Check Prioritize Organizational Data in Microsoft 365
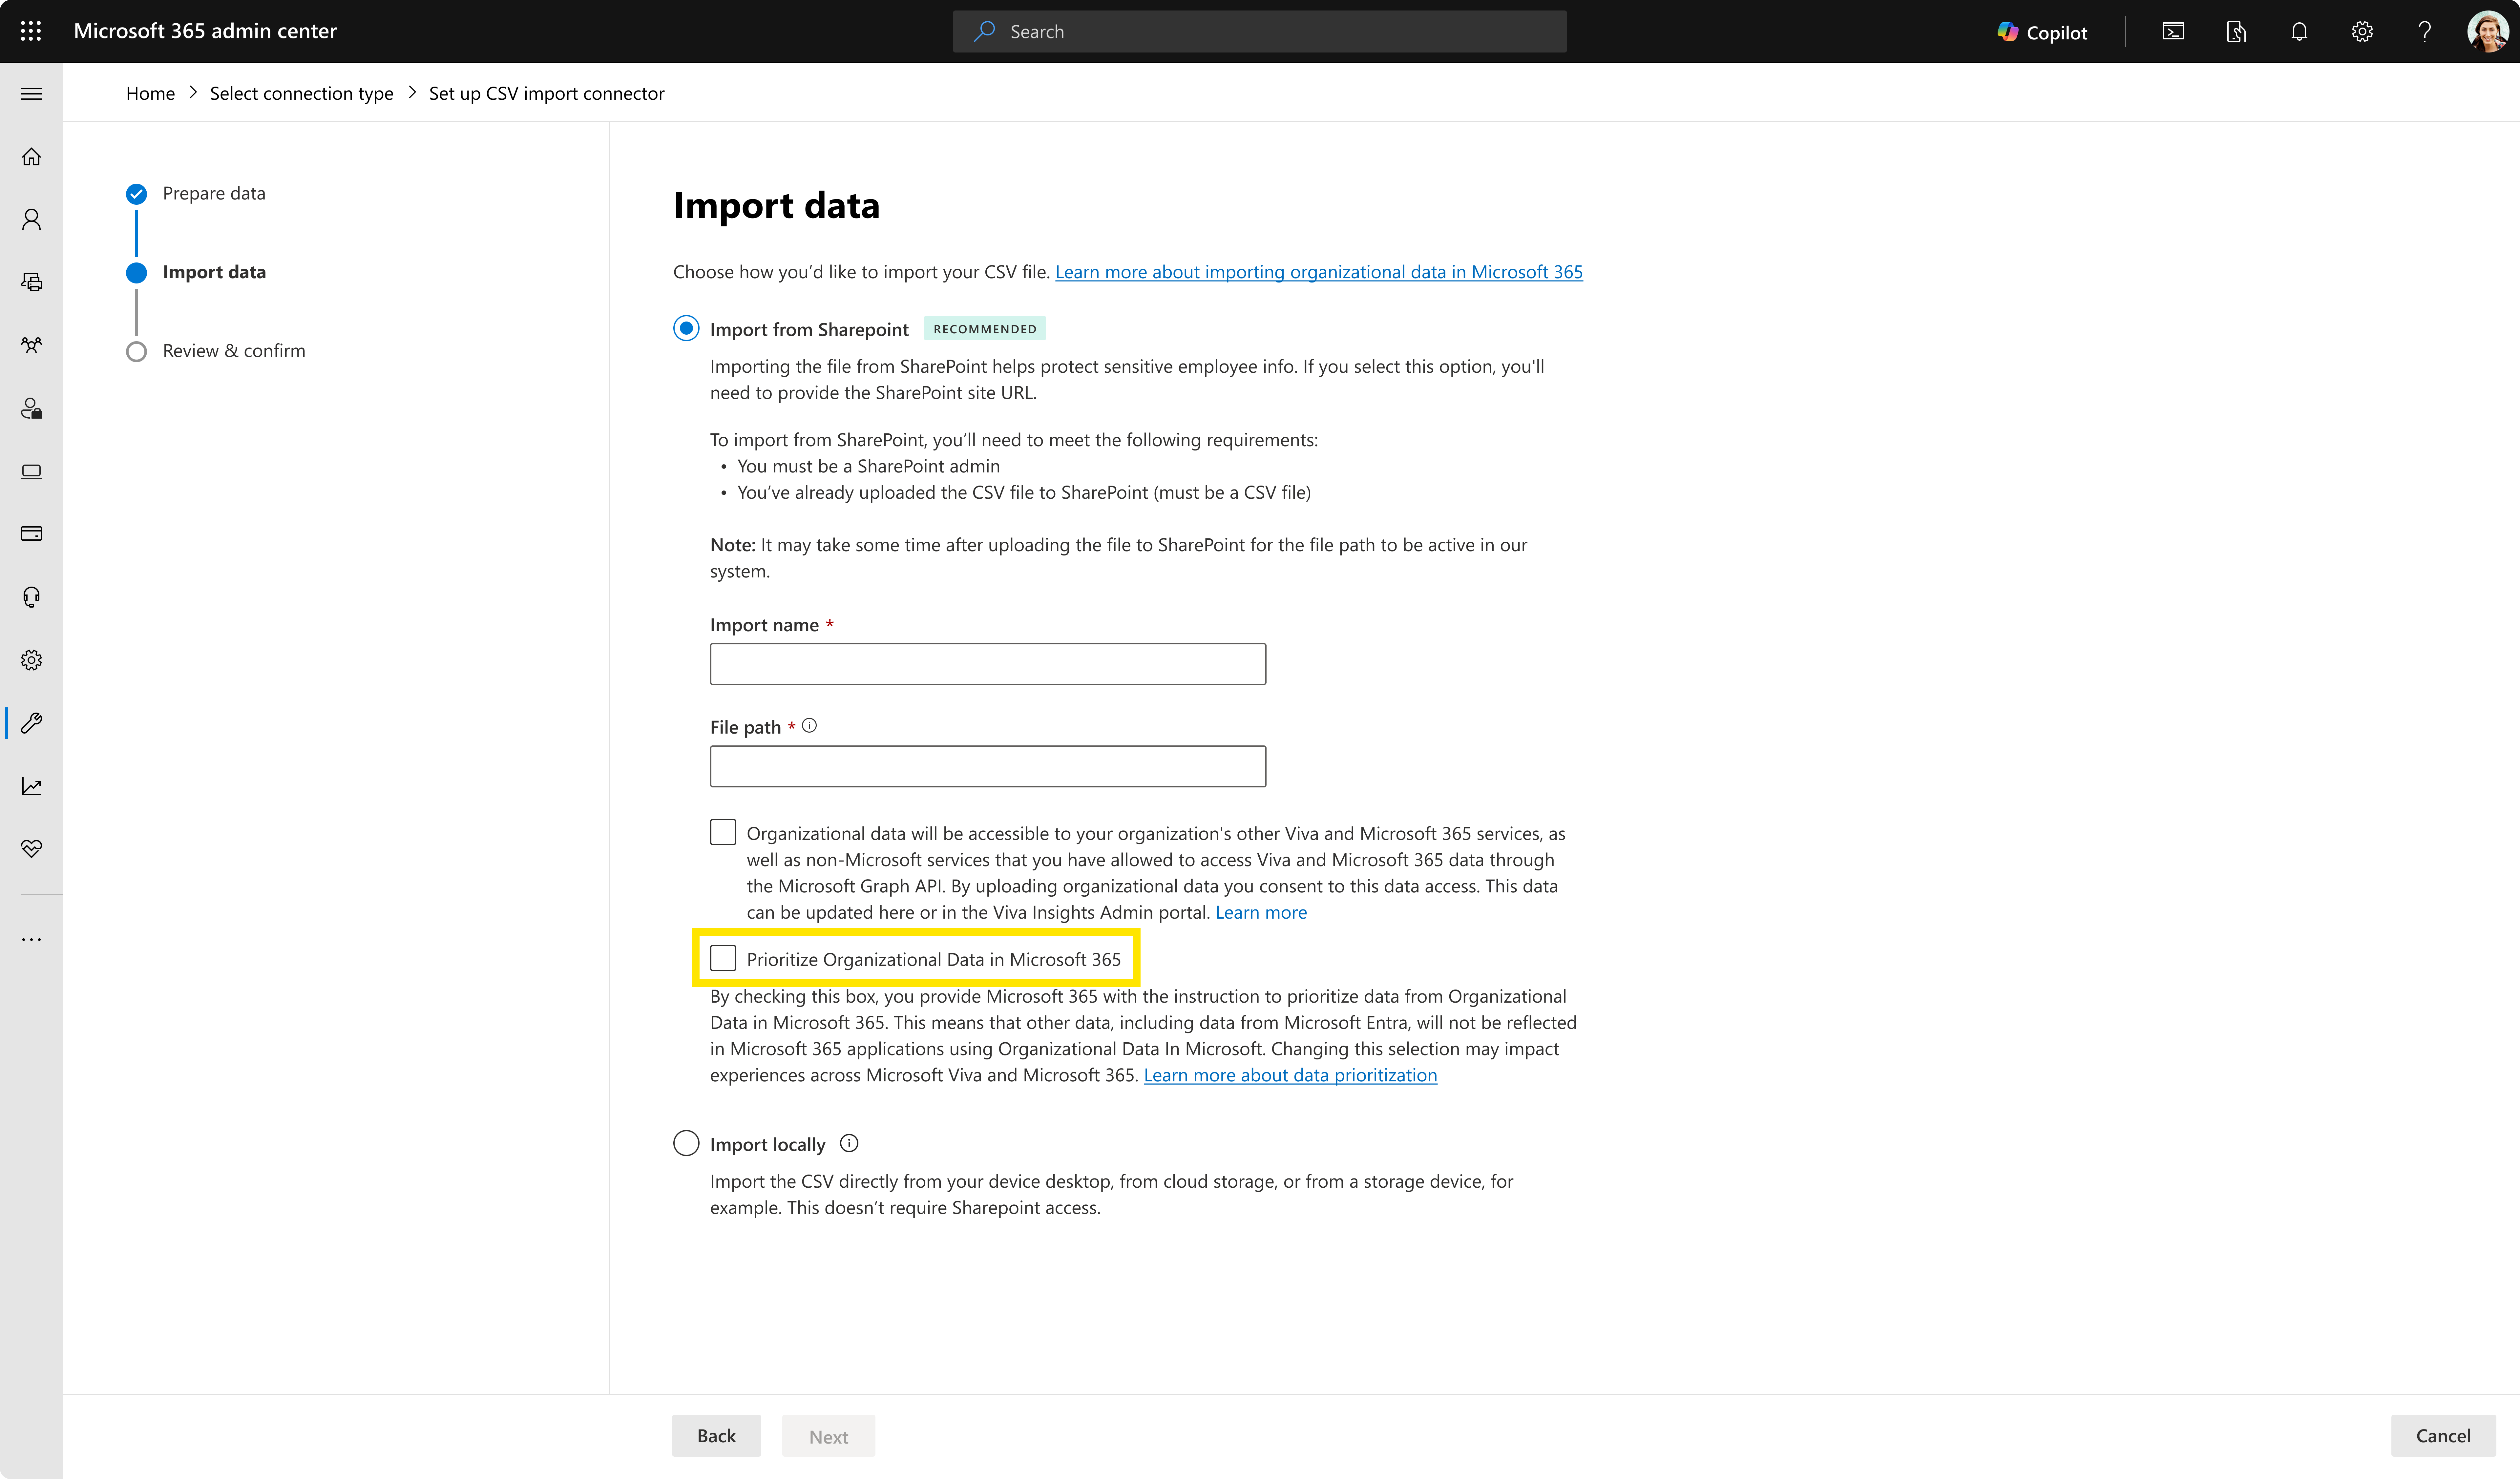Screen dimensions: 2520x1479 (x=723, y=958)
